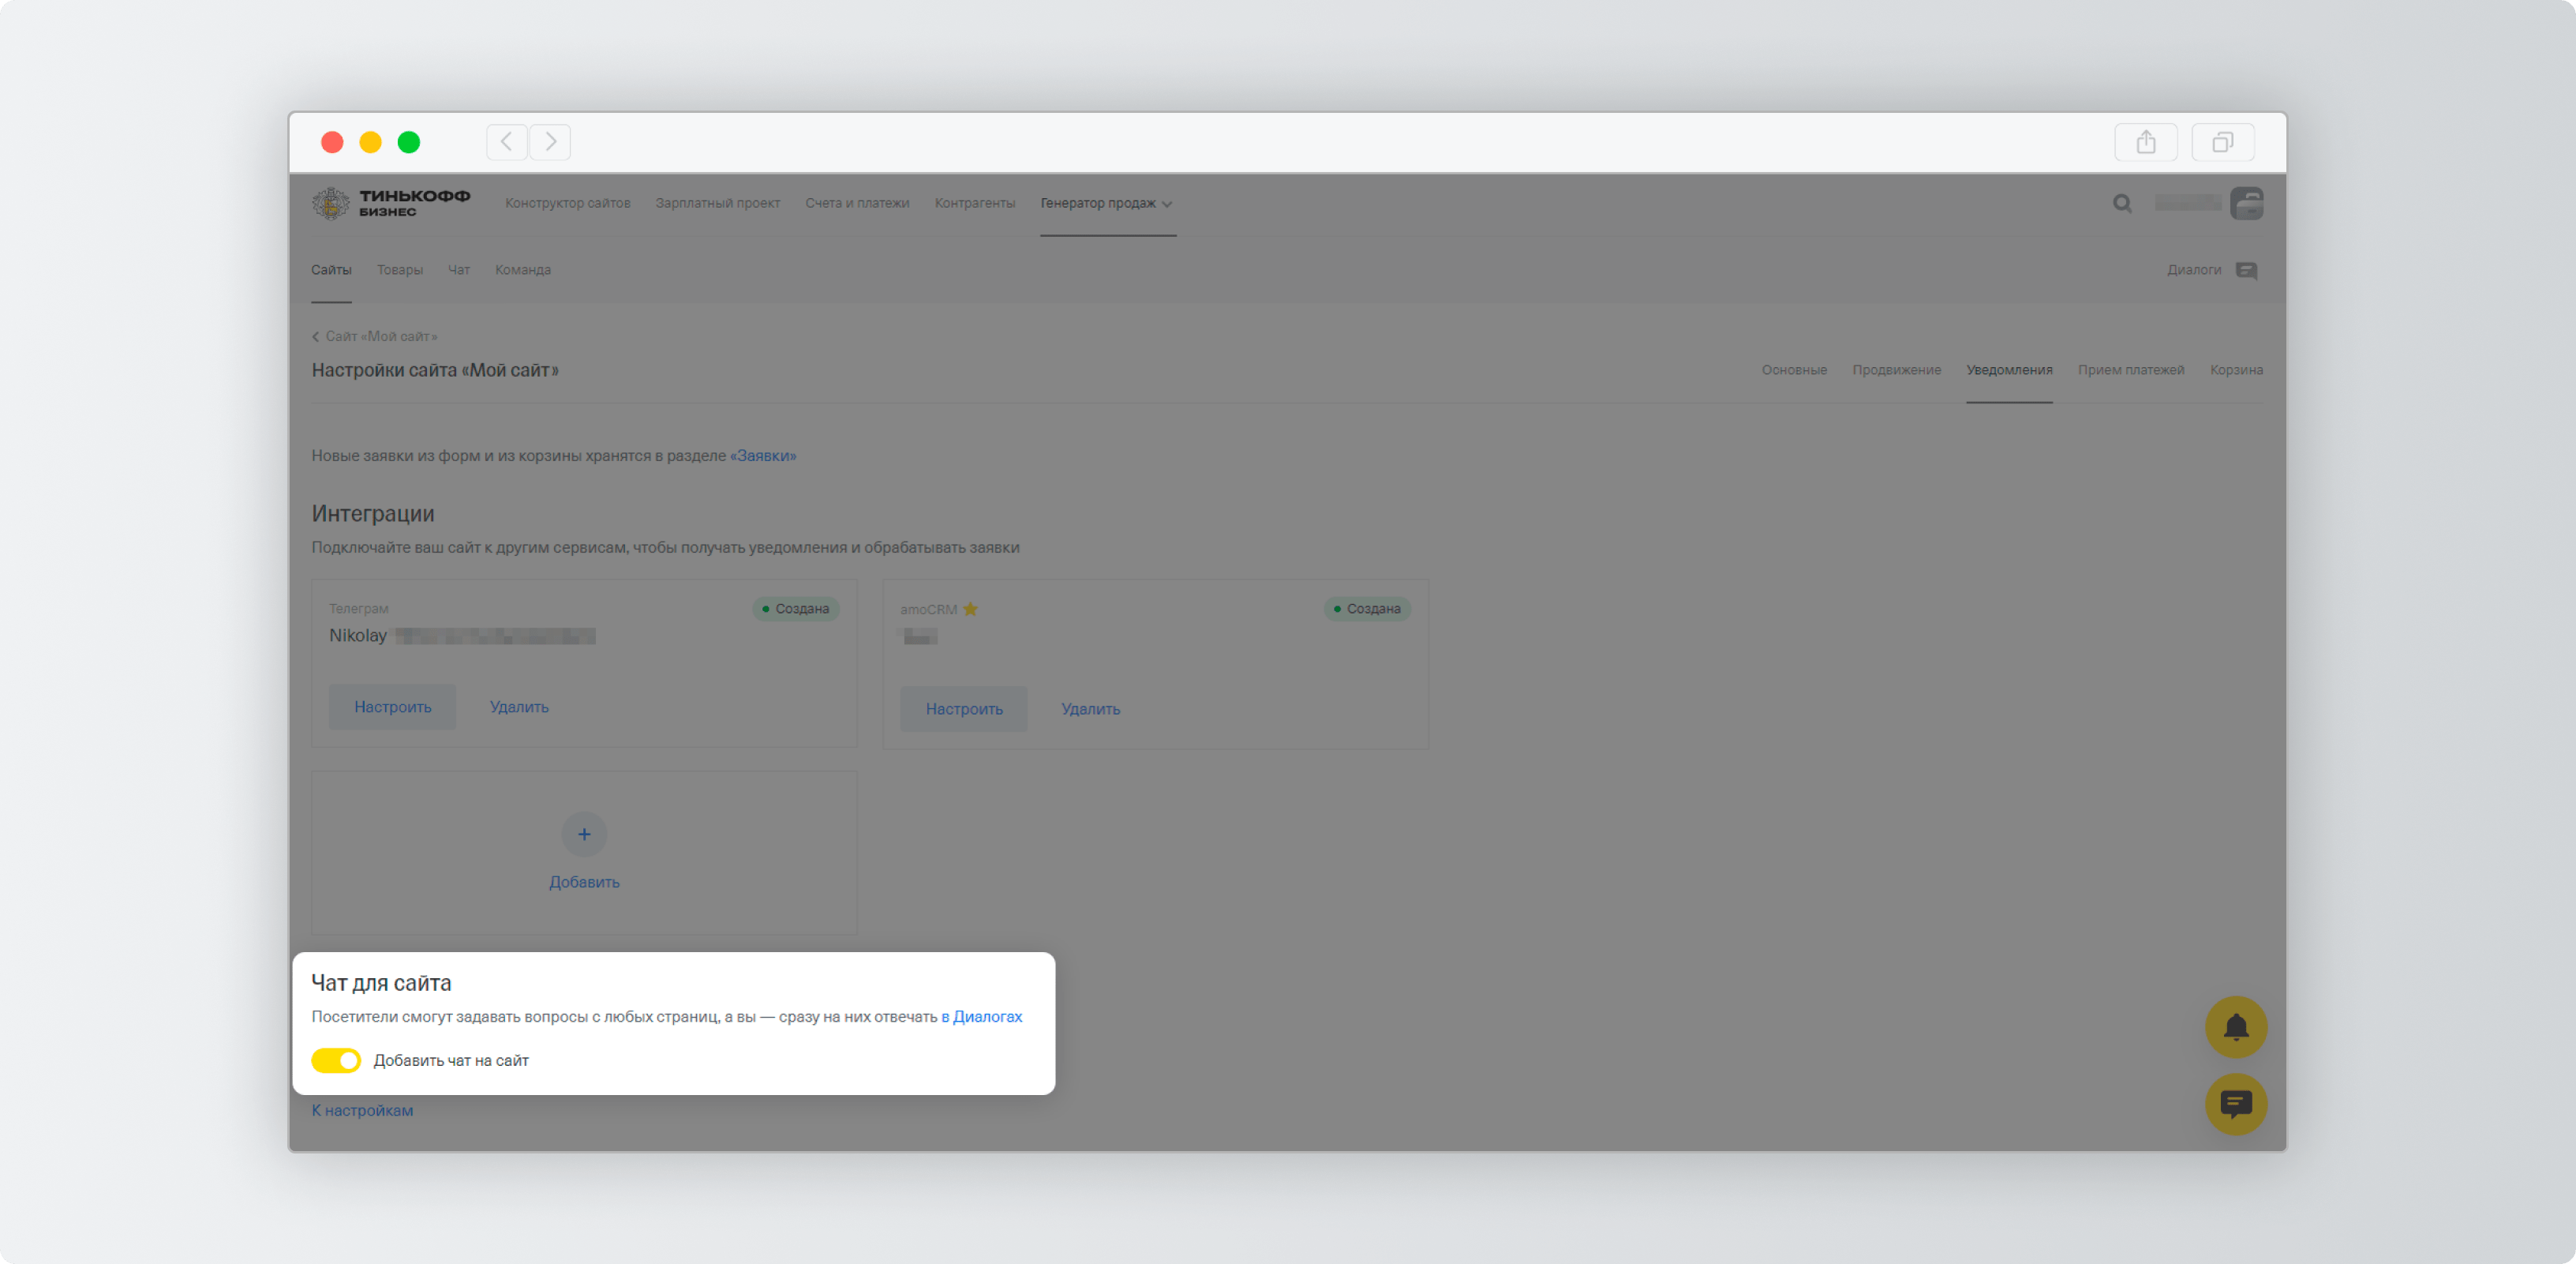2576x1264 pixels.
Task: Click Создана status in amoCRM card
Action: pyautogui.click(x=1366, y=609)
